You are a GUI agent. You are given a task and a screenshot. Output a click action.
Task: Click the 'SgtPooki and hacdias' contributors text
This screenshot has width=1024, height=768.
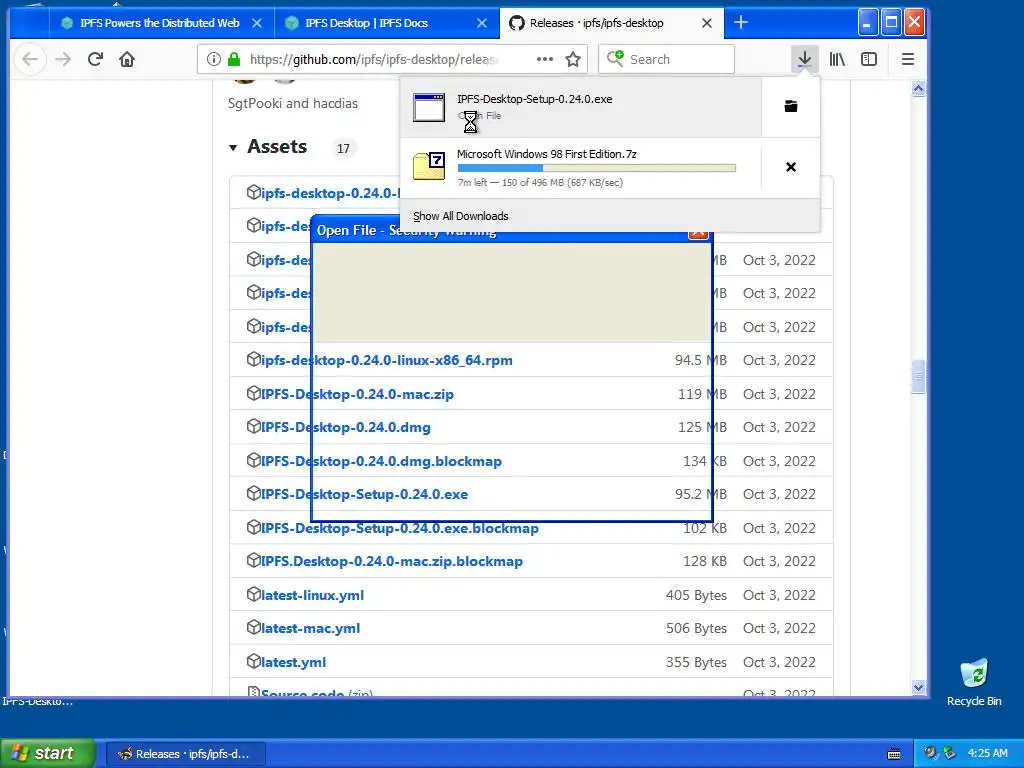(x=293, y=103)
